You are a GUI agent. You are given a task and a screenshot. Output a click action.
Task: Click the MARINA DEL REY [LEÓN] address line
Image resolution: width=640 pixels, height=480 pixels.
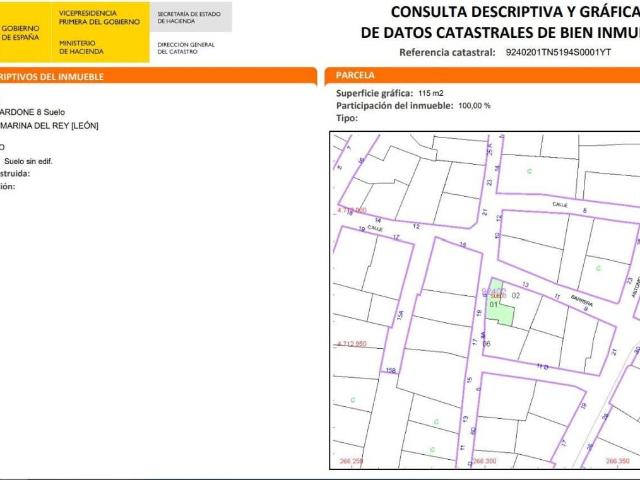coord(50,125)
